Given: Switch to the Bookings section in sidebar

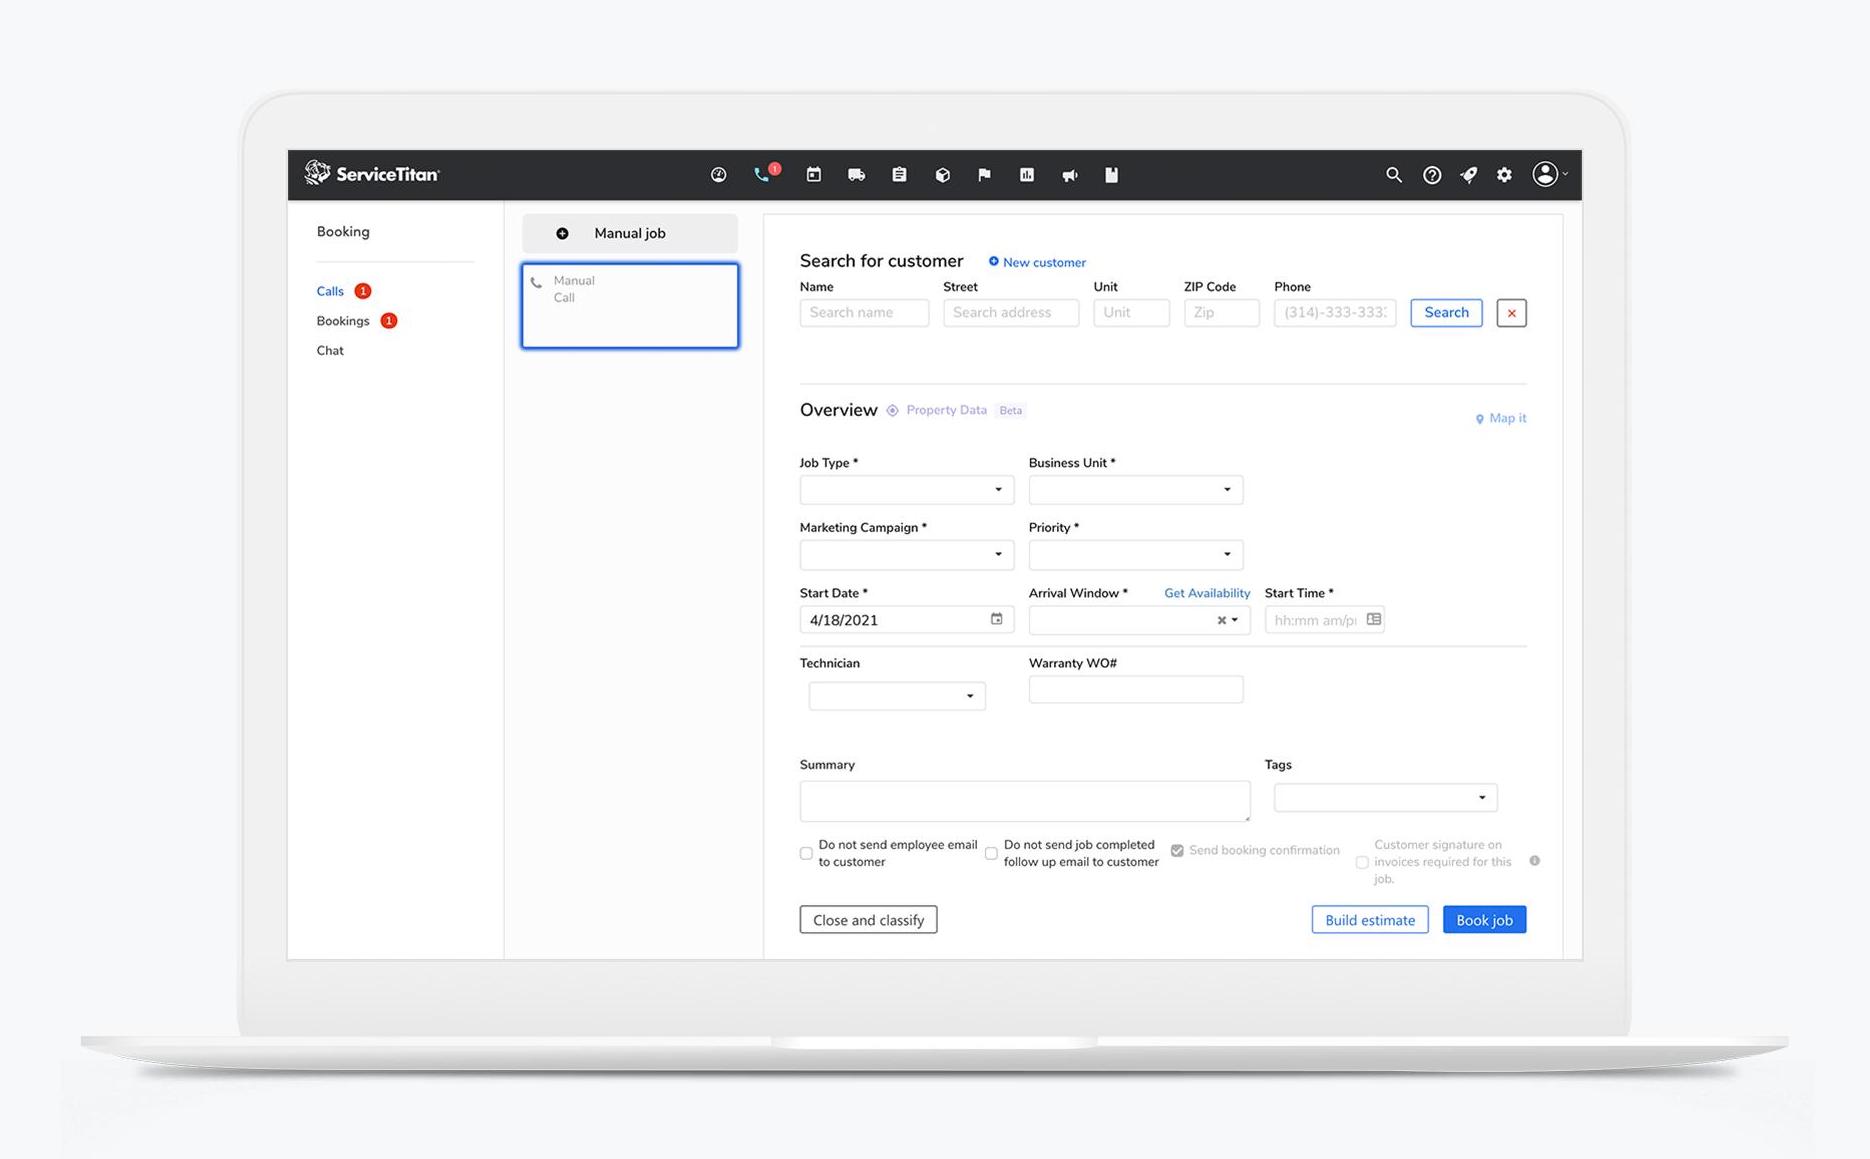Looking at the screenshot, I should [343, 320].
